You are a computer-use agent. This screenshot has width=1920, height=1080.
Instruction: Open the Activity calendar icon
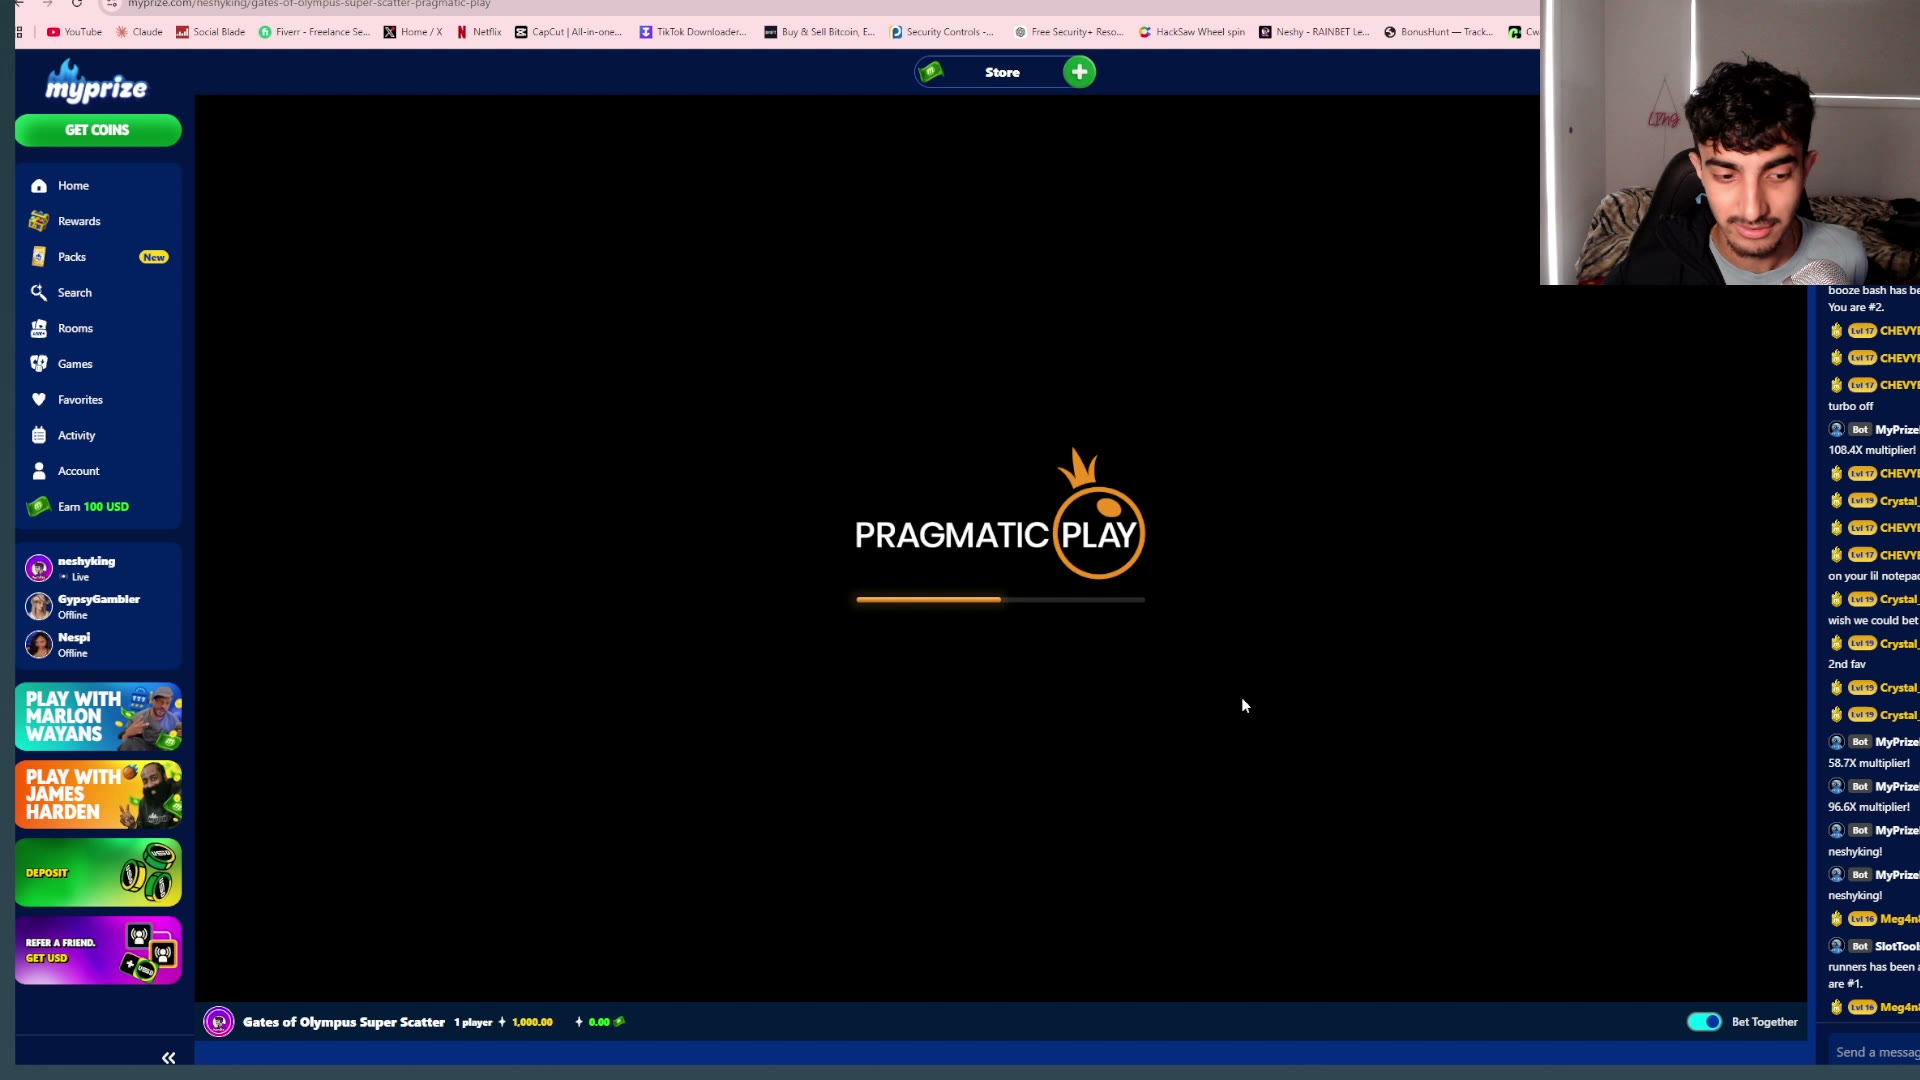tap(39, 435)
